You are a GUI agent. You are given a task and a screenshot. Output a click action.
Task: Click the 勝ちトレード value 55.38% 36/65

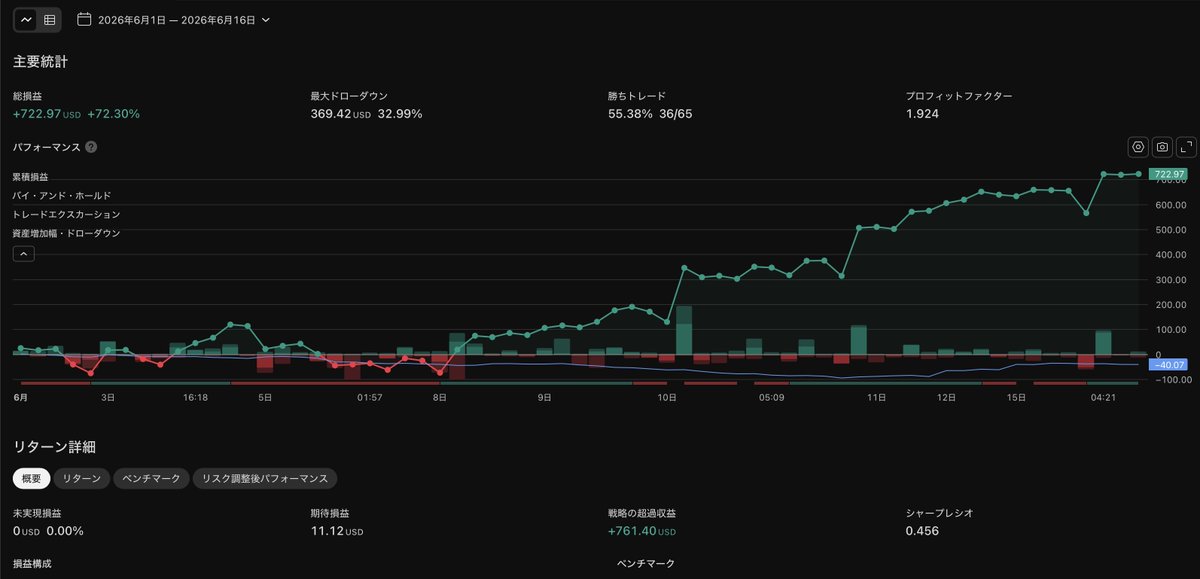pos(650,114)
